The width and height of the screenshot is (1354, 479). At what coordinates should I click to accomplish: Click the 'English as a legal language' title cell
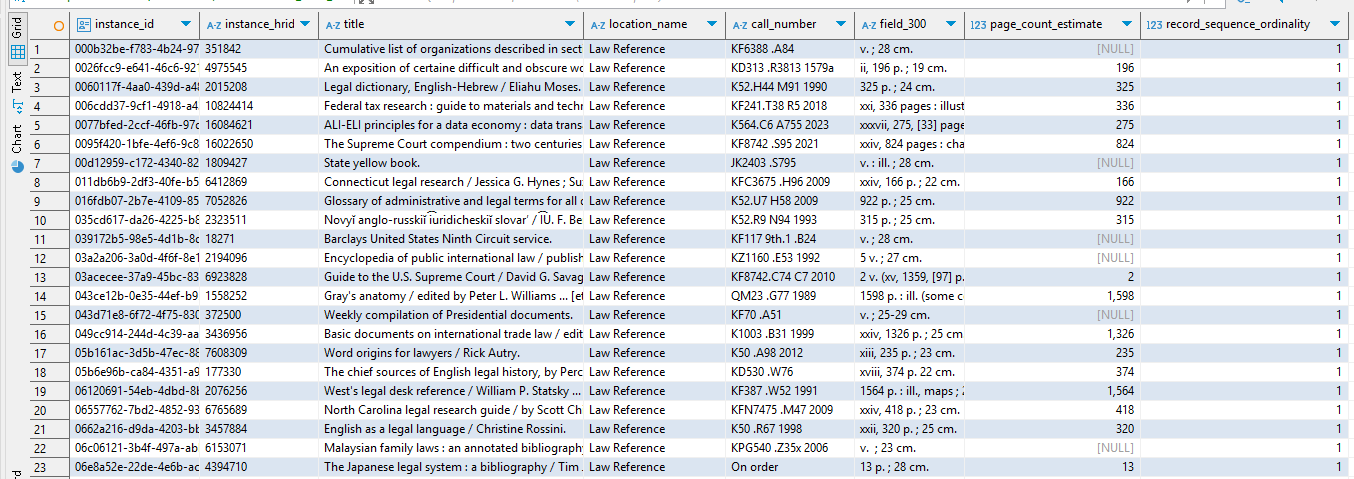[451, 429]
